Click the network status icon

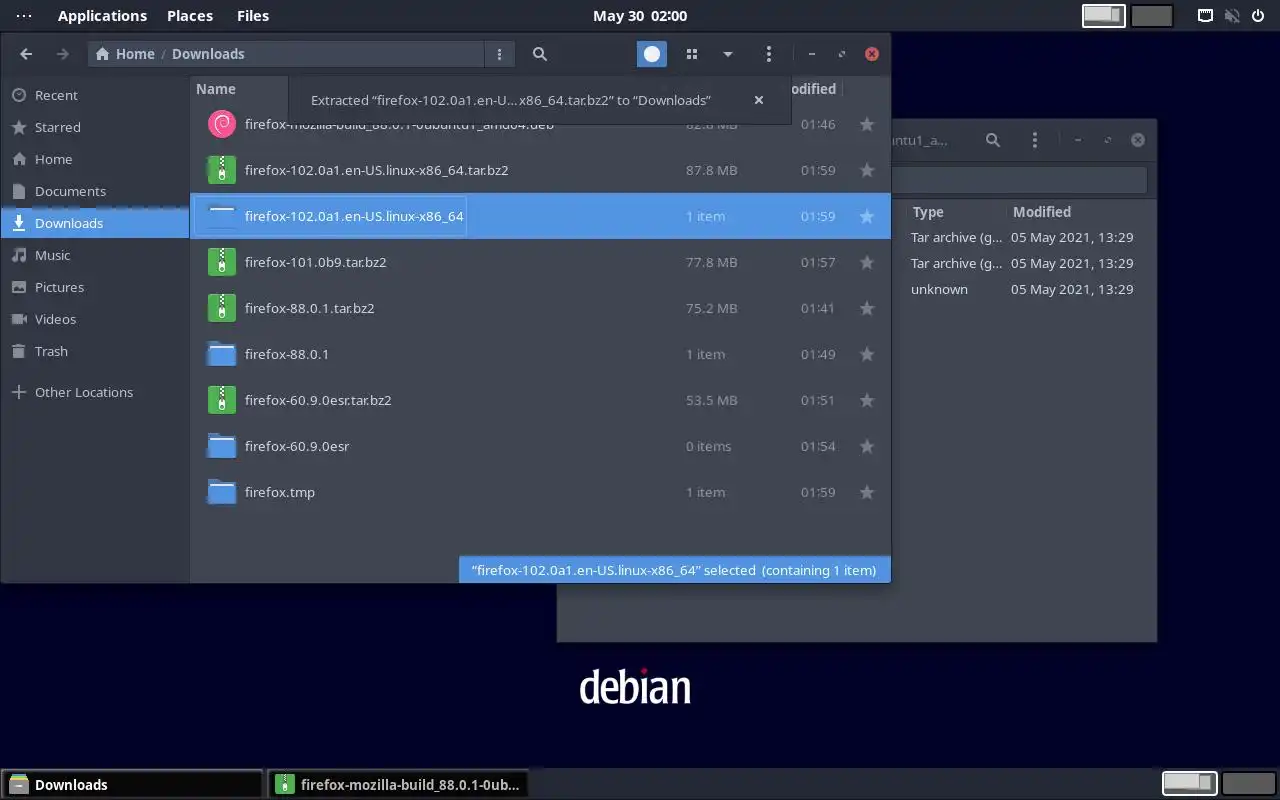[x=1206, y=16]
